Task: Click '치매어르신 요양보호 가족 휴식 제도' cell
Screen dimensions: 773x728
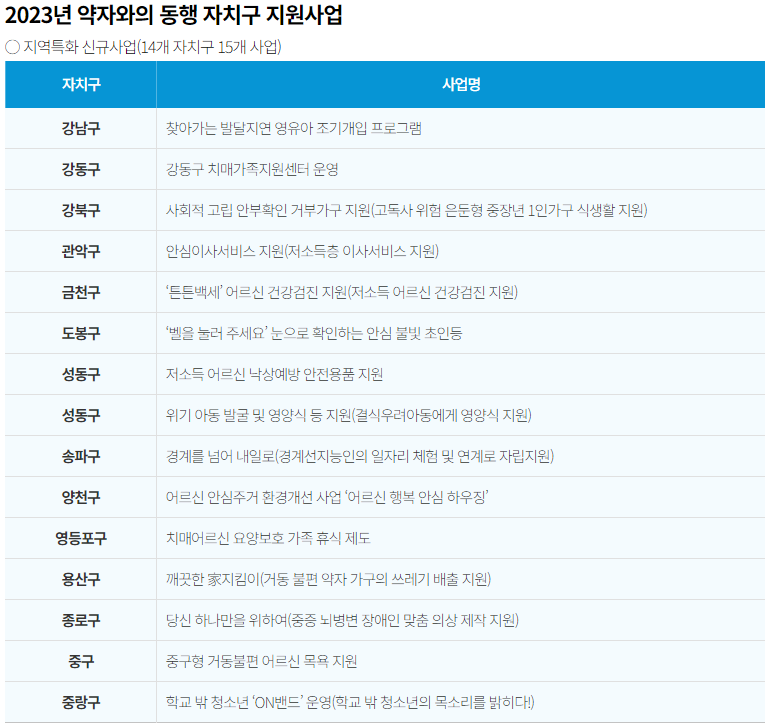Action: [461, 538]
